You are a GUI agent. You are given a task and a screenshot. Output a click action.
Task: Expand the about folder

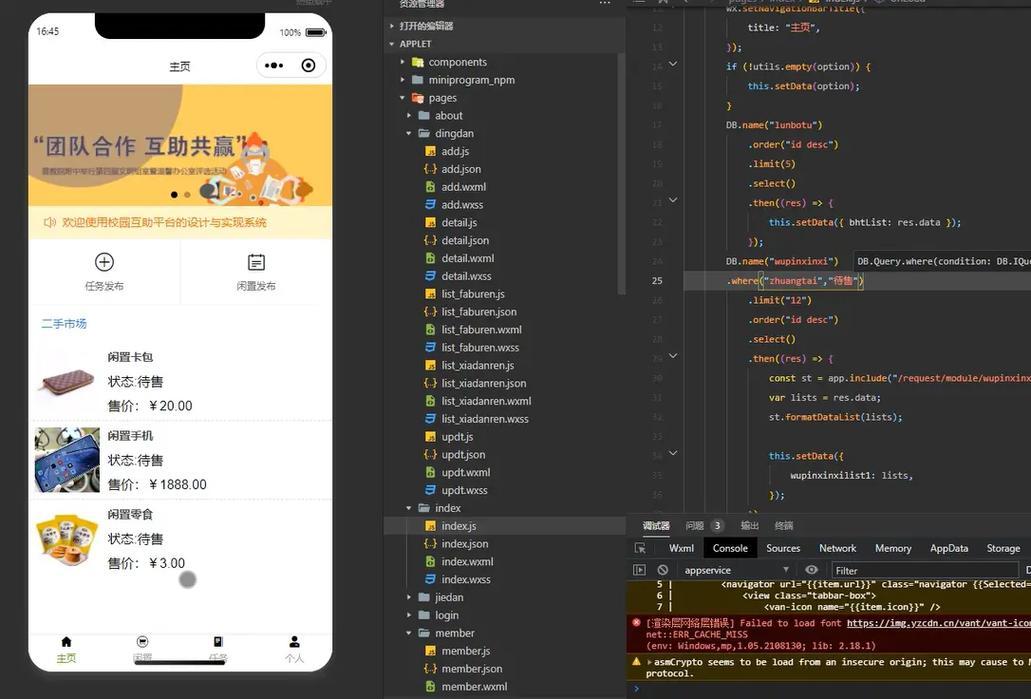pyautogui.click(x=409, y=115)
